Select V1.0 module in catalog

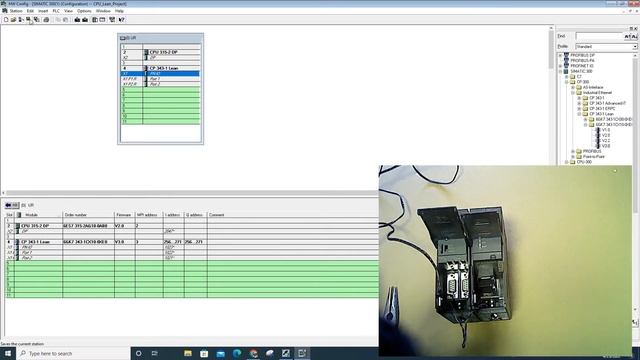[x=606, y=130]
